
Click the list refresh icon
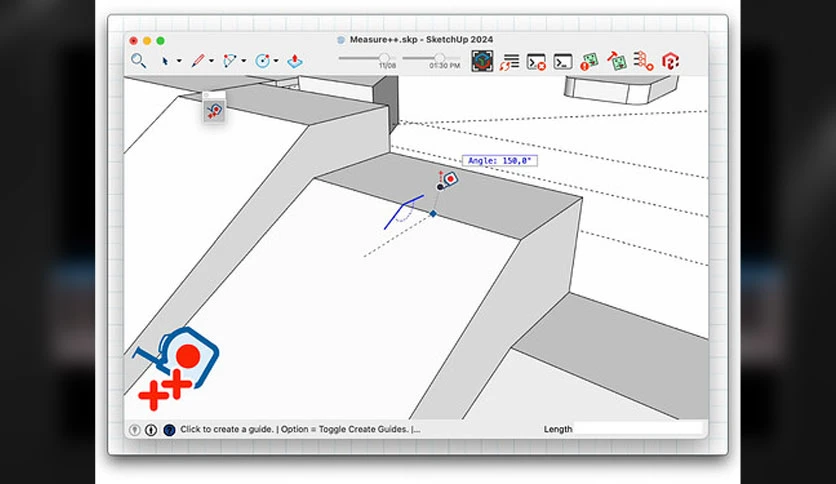tap(509, 62)
